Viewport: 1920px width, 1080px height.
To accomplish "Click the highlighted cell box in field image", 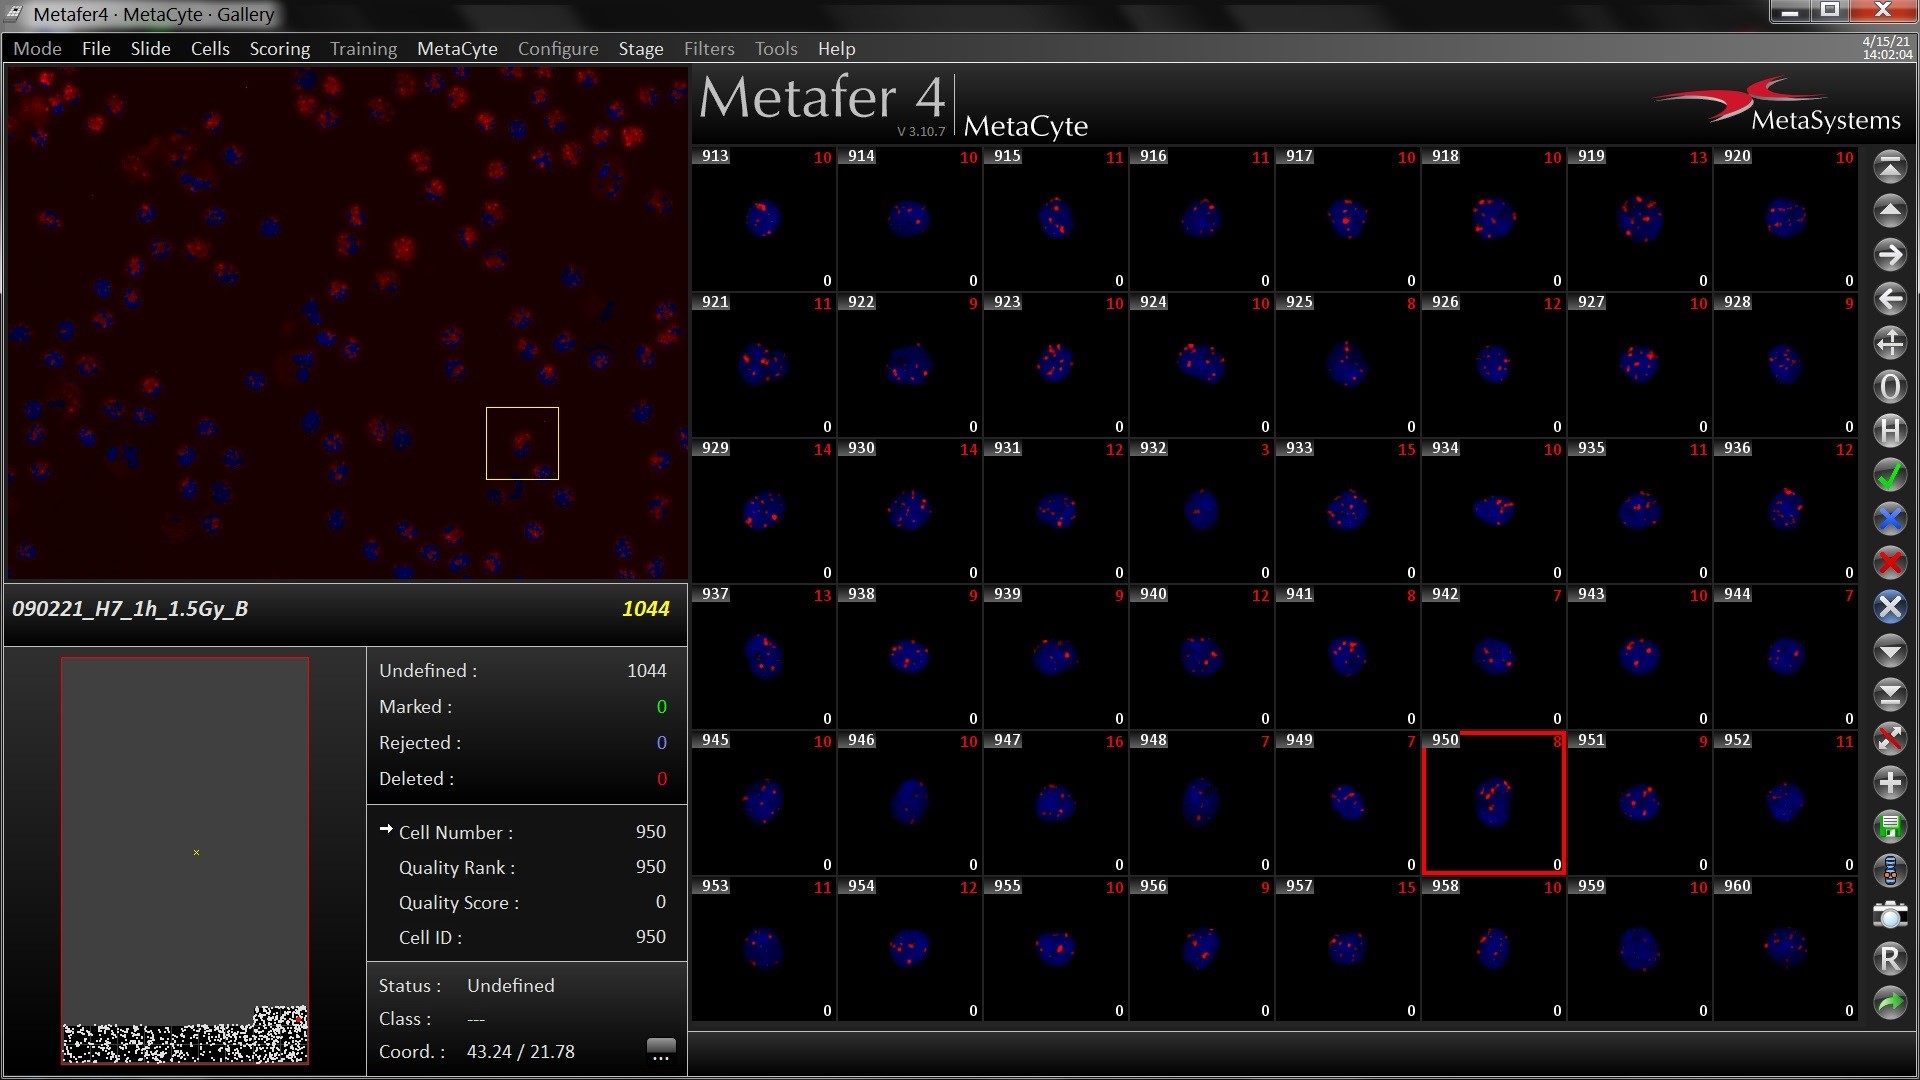I will [x=522, y=443].
